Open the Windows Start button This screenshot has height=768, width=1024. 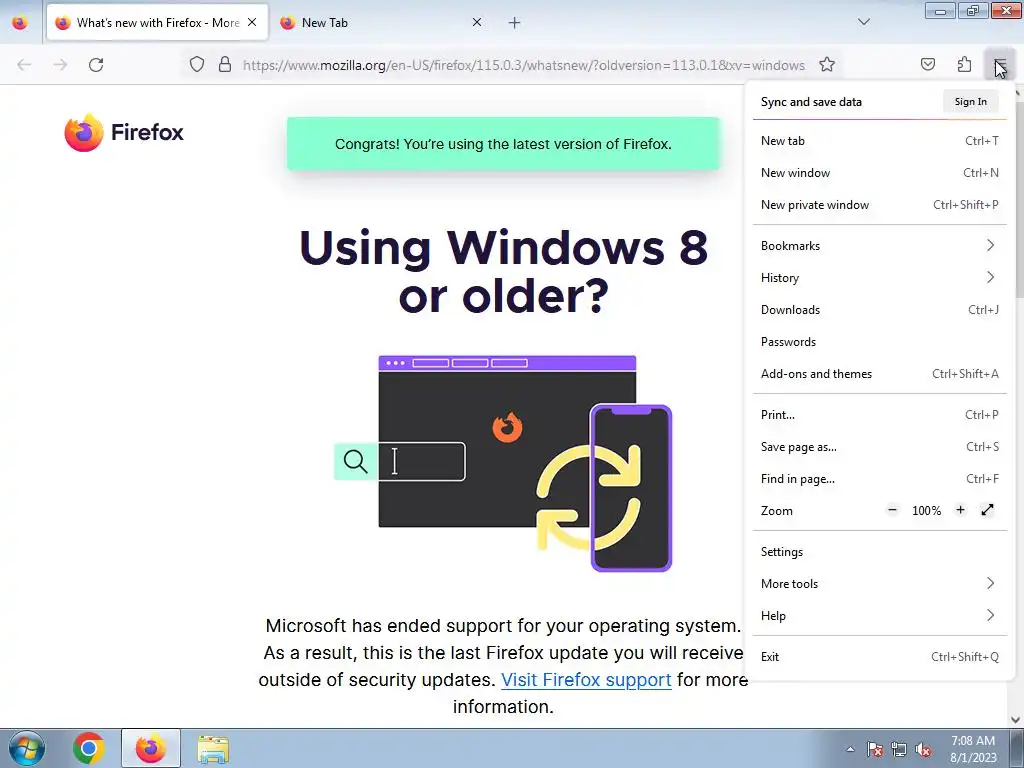click(27, 748)
